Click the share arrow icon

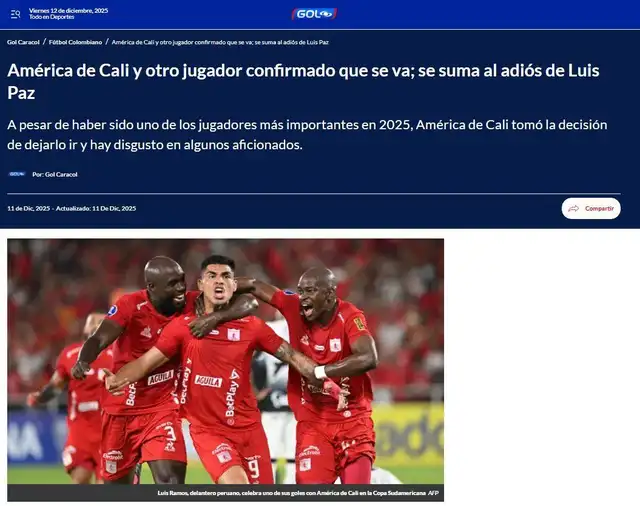point(573,209)
